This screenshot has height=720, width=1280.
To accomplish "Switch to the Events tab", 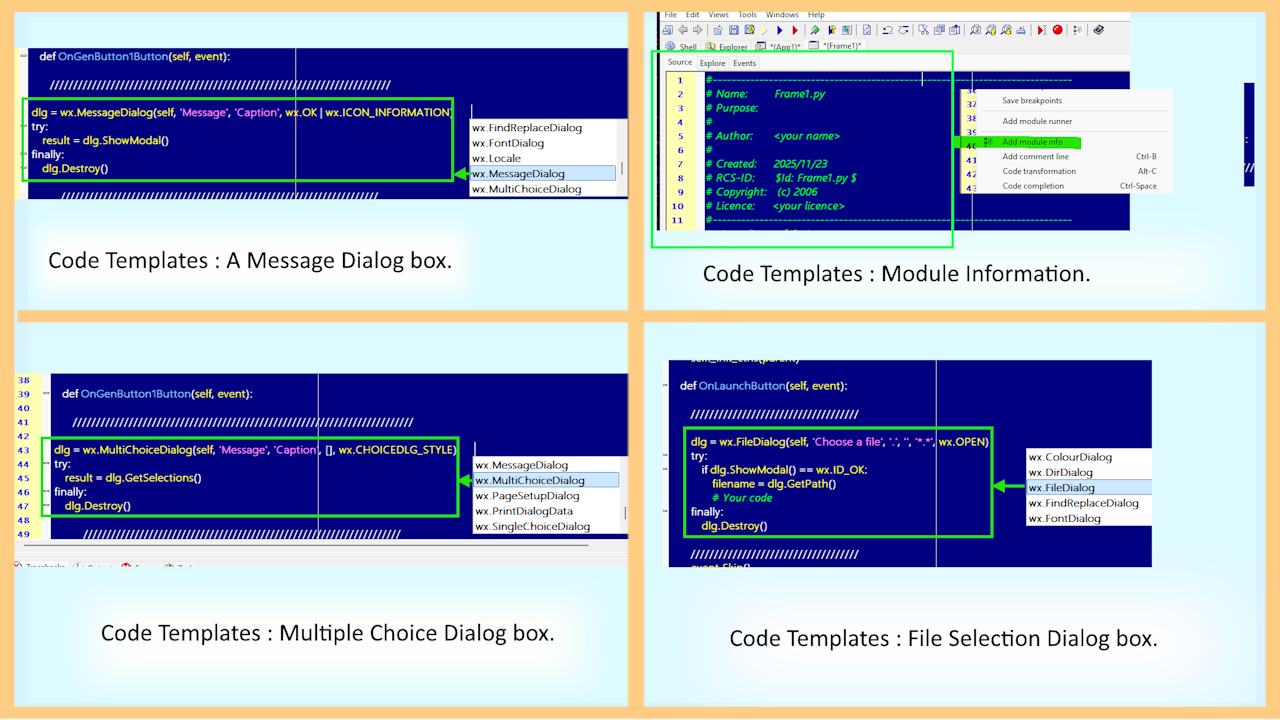I will pyautogui.click(x=745, y=63).
